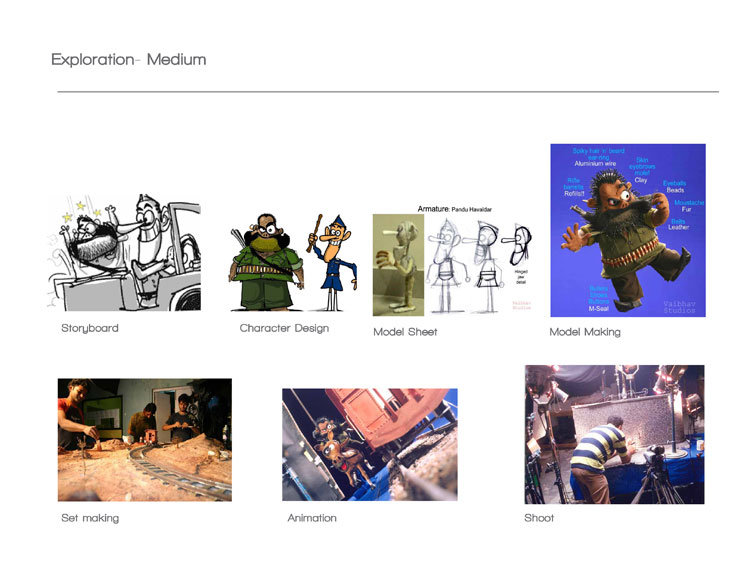Select the 'Set making' caption
Viewport: 750px width, 563px height.
(x=90, y=518)
